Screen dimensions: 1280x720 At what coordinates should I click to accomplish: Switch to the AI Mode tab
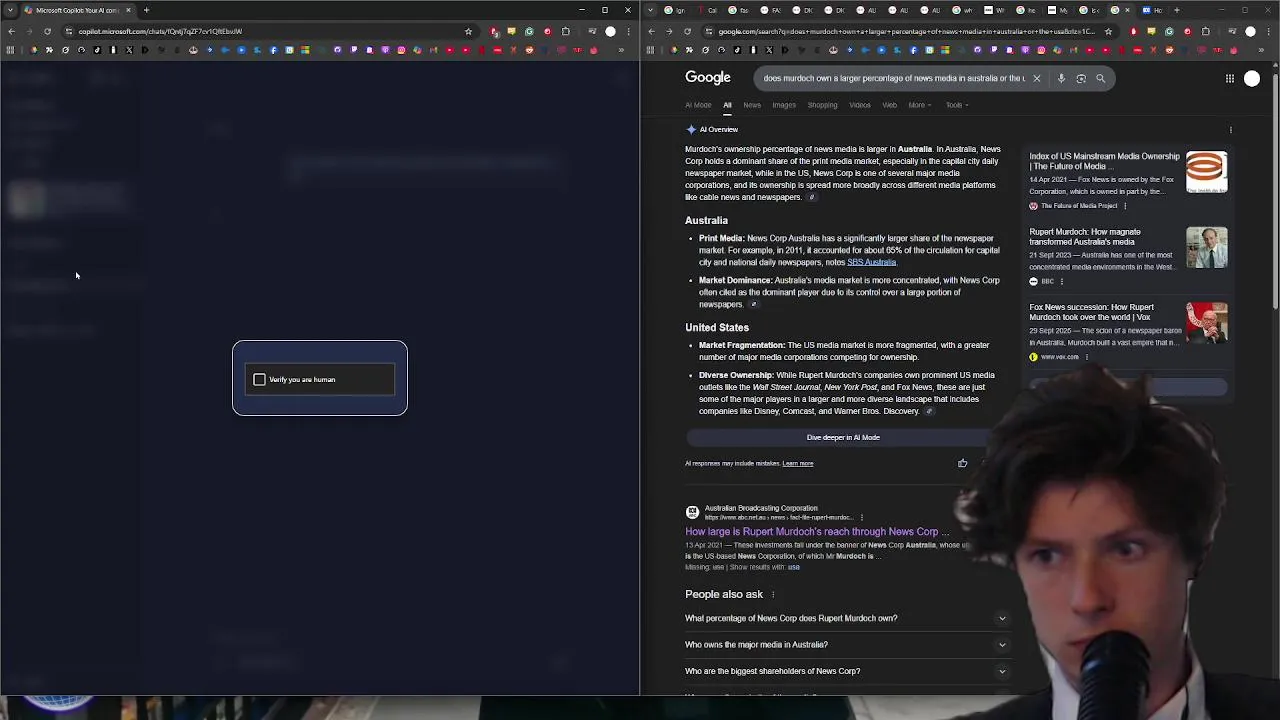698,105
